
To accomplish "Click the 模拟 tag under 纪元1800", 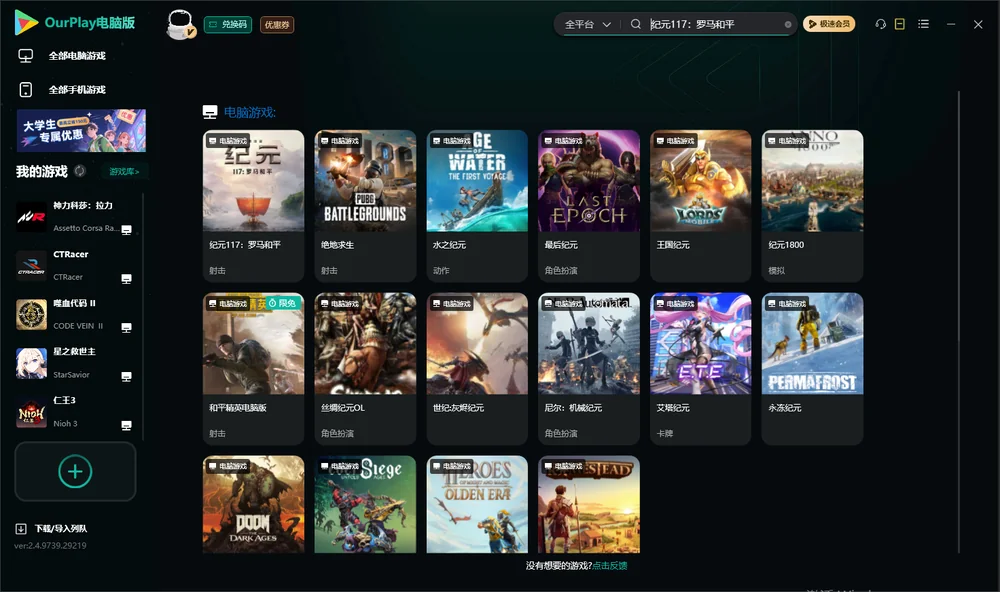I will point(776,270).
